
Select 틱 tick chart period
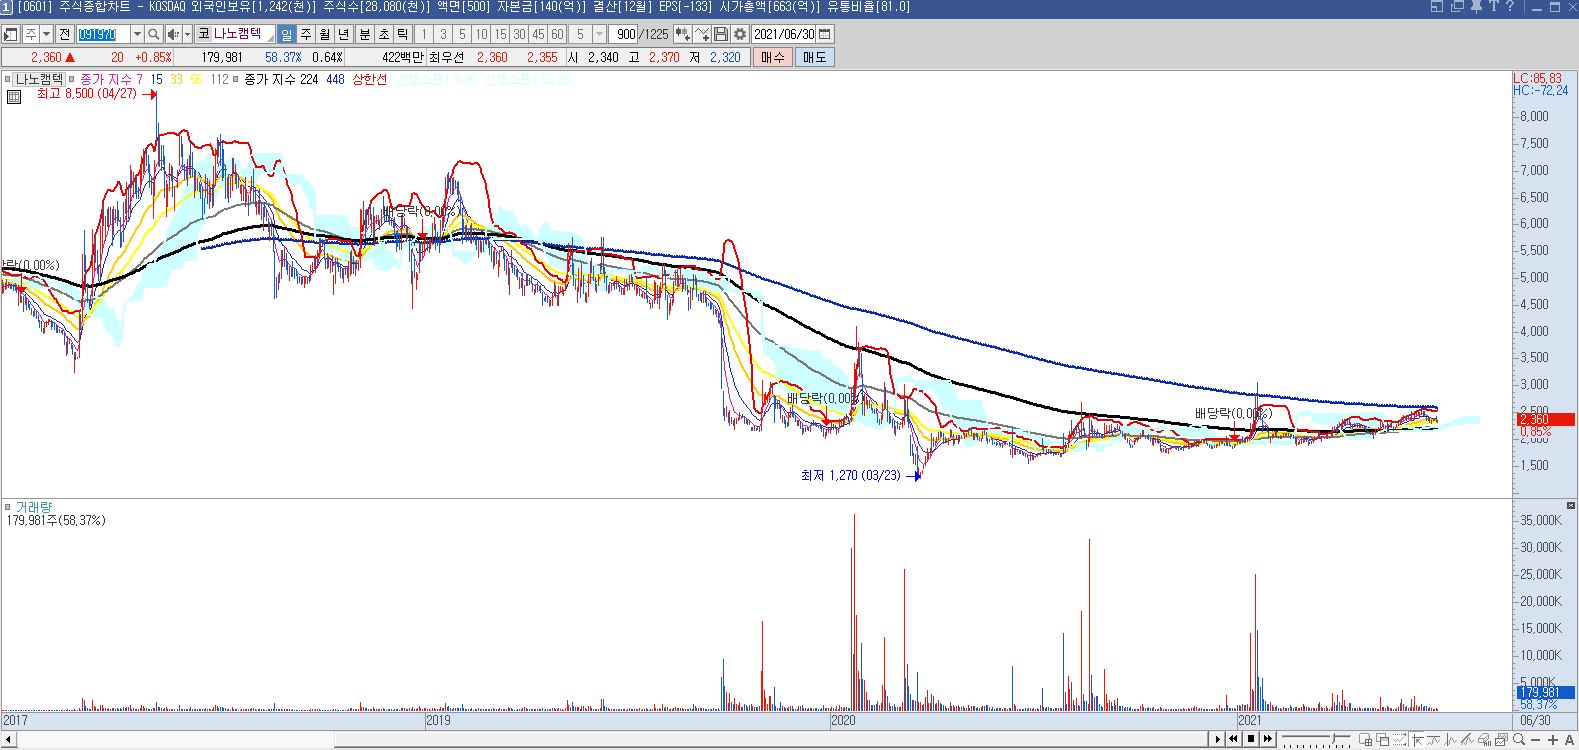pos(403,34)
